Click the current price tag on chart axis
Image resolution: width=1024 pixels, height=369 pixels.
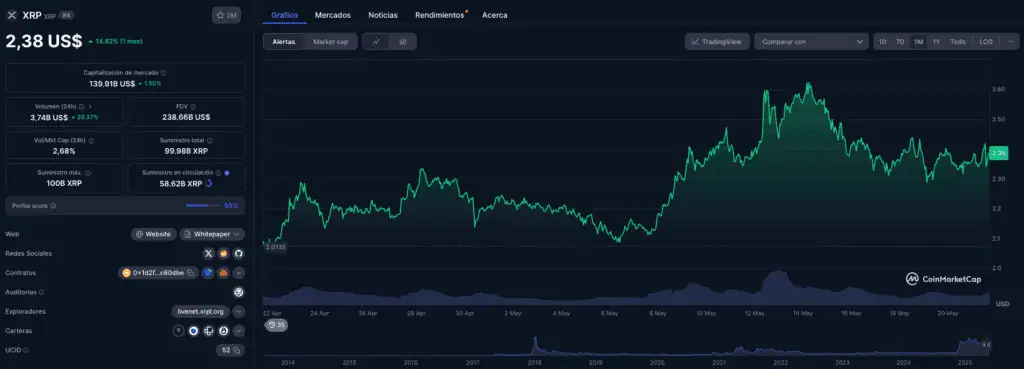point(999,153)
